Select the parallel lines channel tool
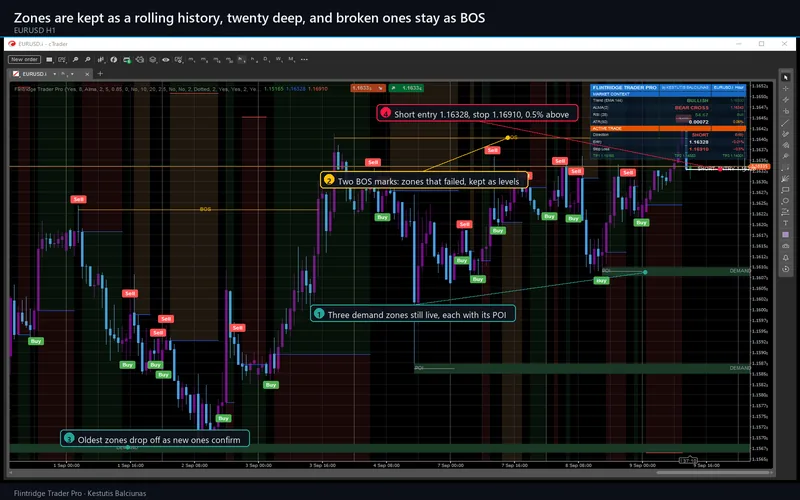The image size is (800, 500). 786,99
